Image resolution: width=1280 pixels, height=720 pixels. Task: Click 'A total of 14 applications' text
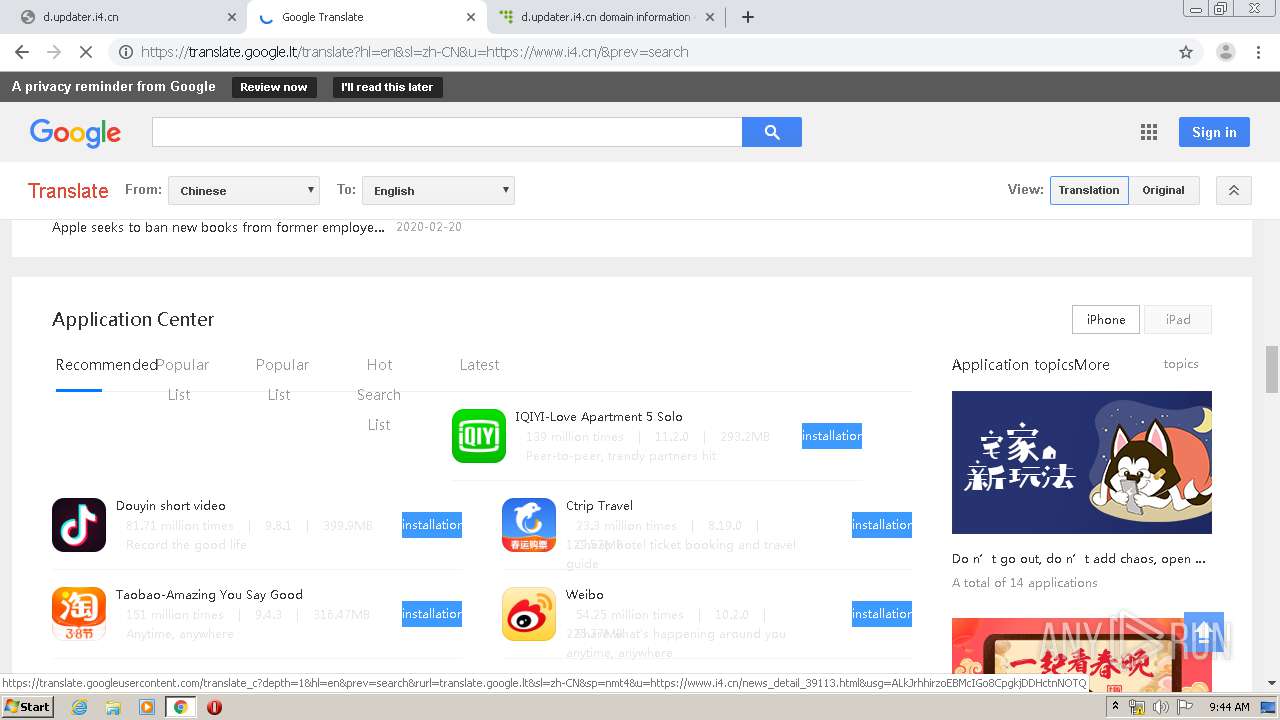point(1025,583)
